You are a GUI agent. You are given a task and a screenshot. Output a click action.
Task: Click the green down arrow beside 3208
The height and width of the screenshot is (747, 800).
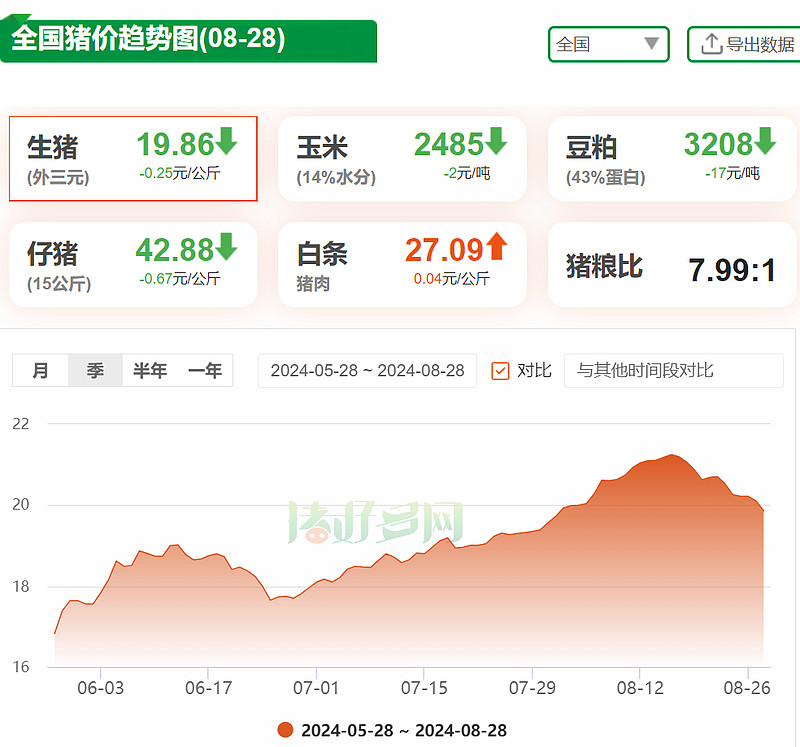(x=765, y=141)
